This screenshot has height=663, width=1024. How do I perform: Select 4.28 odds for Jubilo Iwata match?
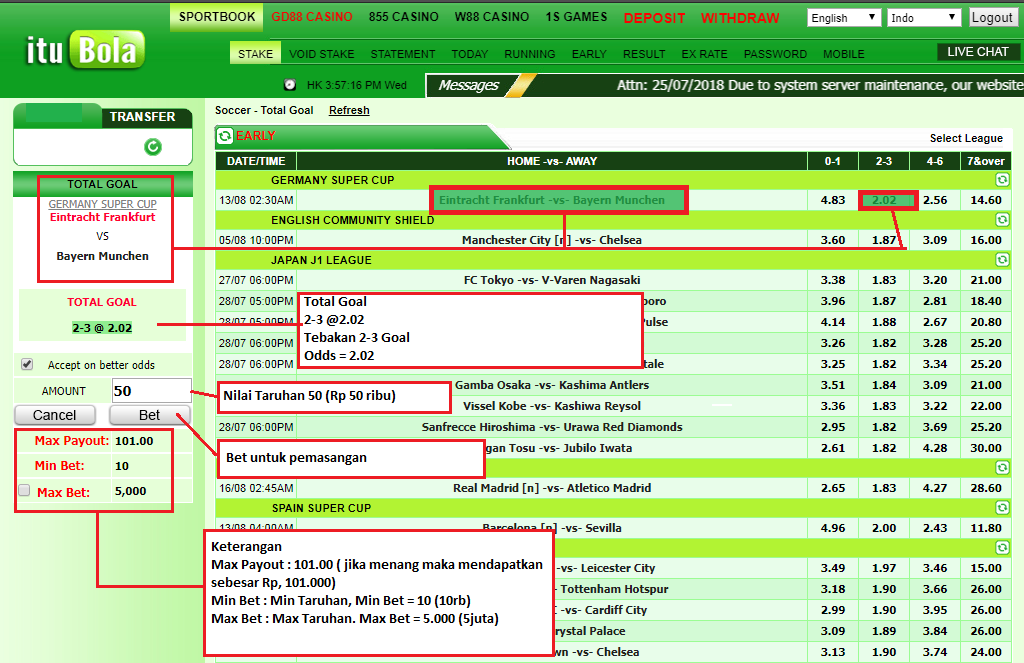(x=935, y=447)
